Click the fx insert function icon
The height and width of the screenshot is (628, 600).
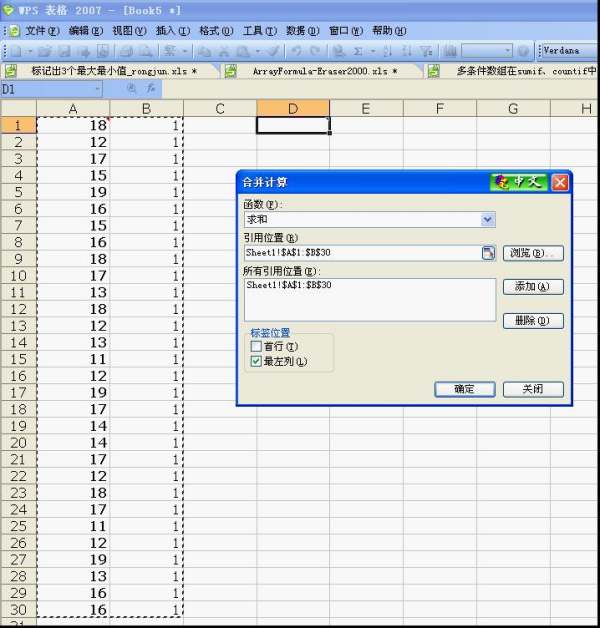[x=152, y=90]
